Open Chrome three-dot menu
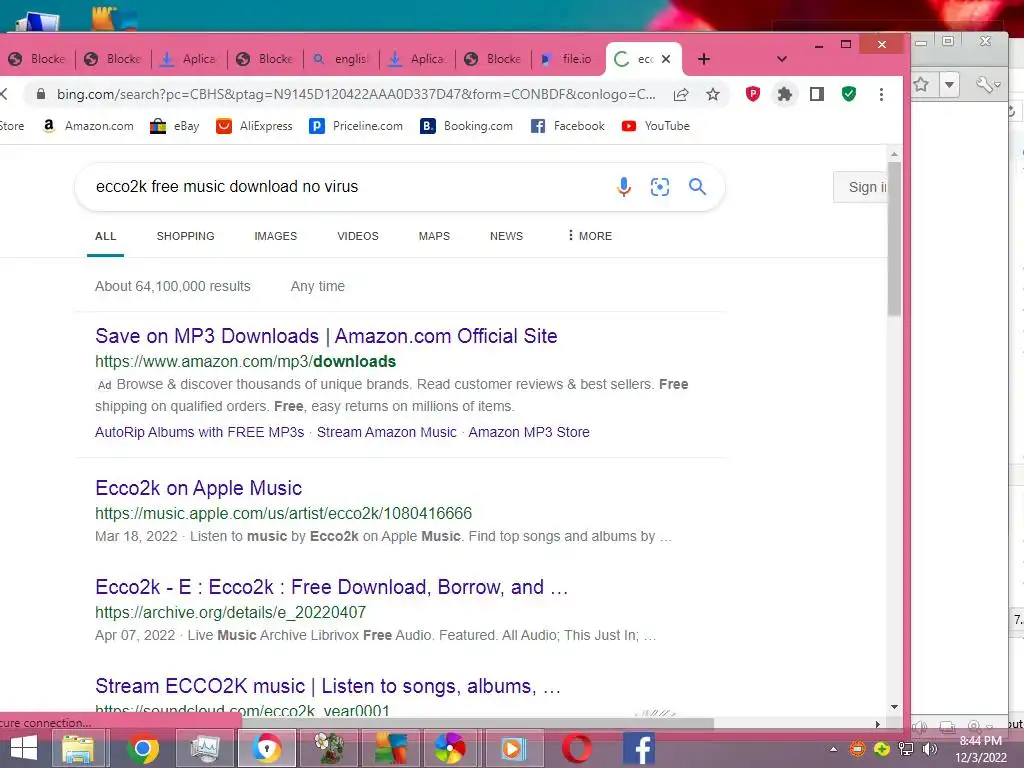The height and width of the screenshot is (768, 1024). pos(881,94)
